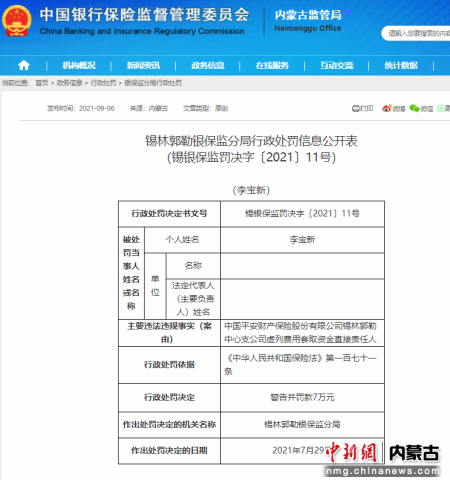
Task: Click the 中新网 内蒙古 watermark logo
Action: pos(382,459)
